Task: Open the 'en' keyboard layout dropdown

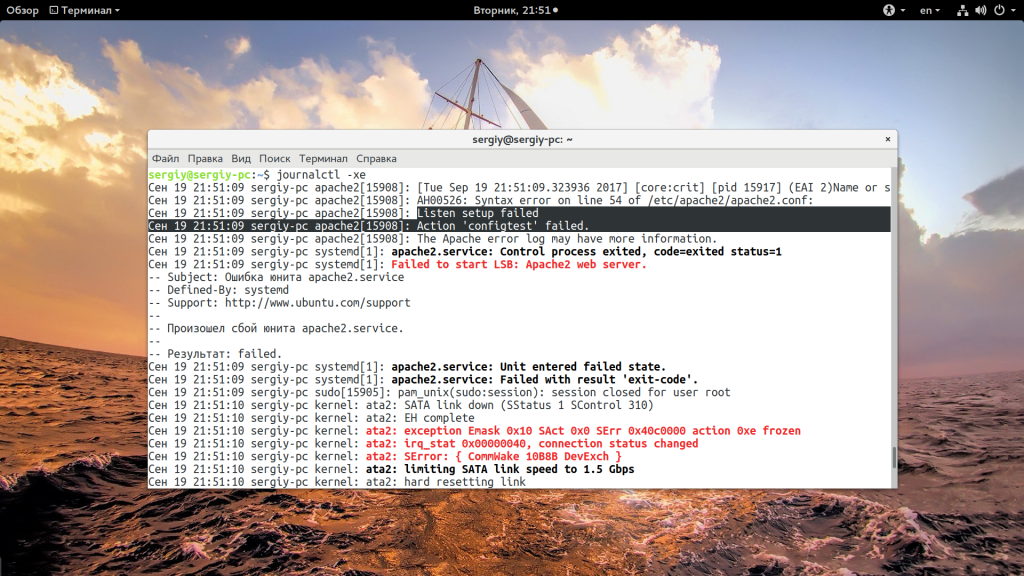Action: coord(929,10)
